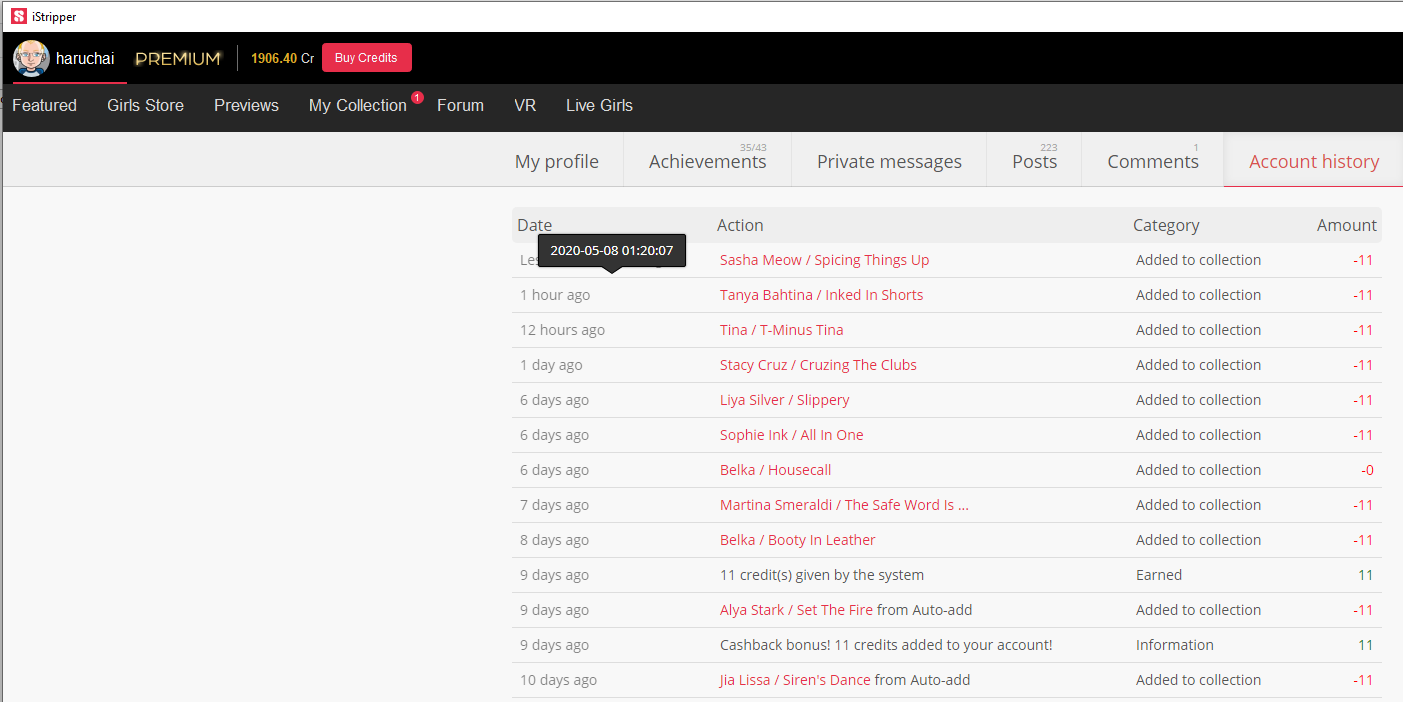1403x702 pixels.
Task: Open the PREMIUM membership label
Action: pos(178,59)
